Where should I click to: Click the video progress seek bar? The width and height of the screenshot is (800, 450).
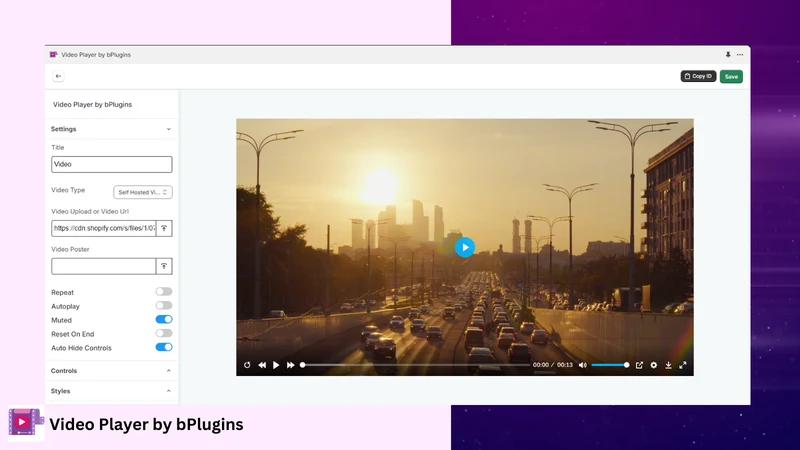pyautogui.click(x=416, y=365)
